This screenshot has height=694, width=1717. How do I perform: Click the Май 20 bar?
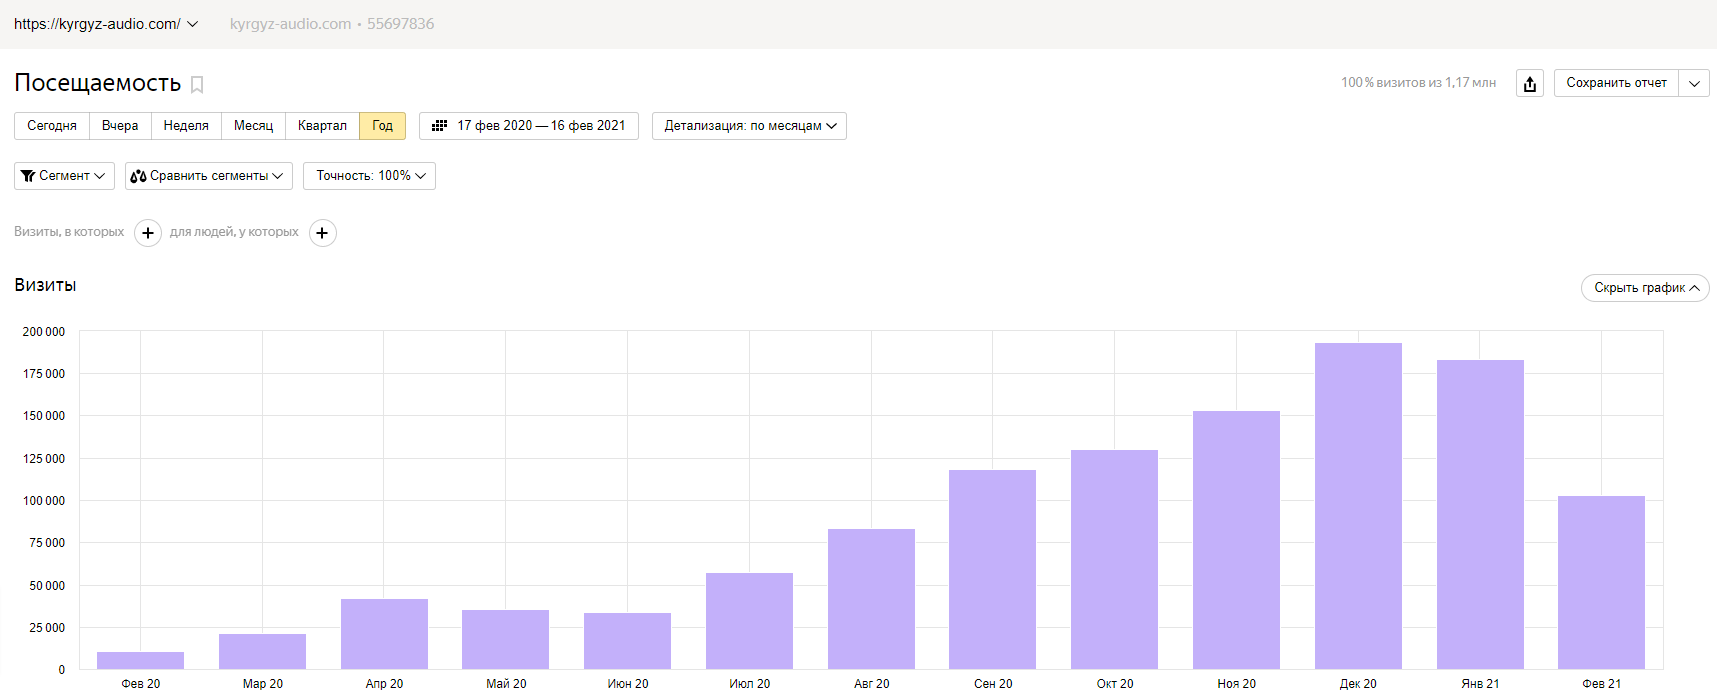click(505, 639)
